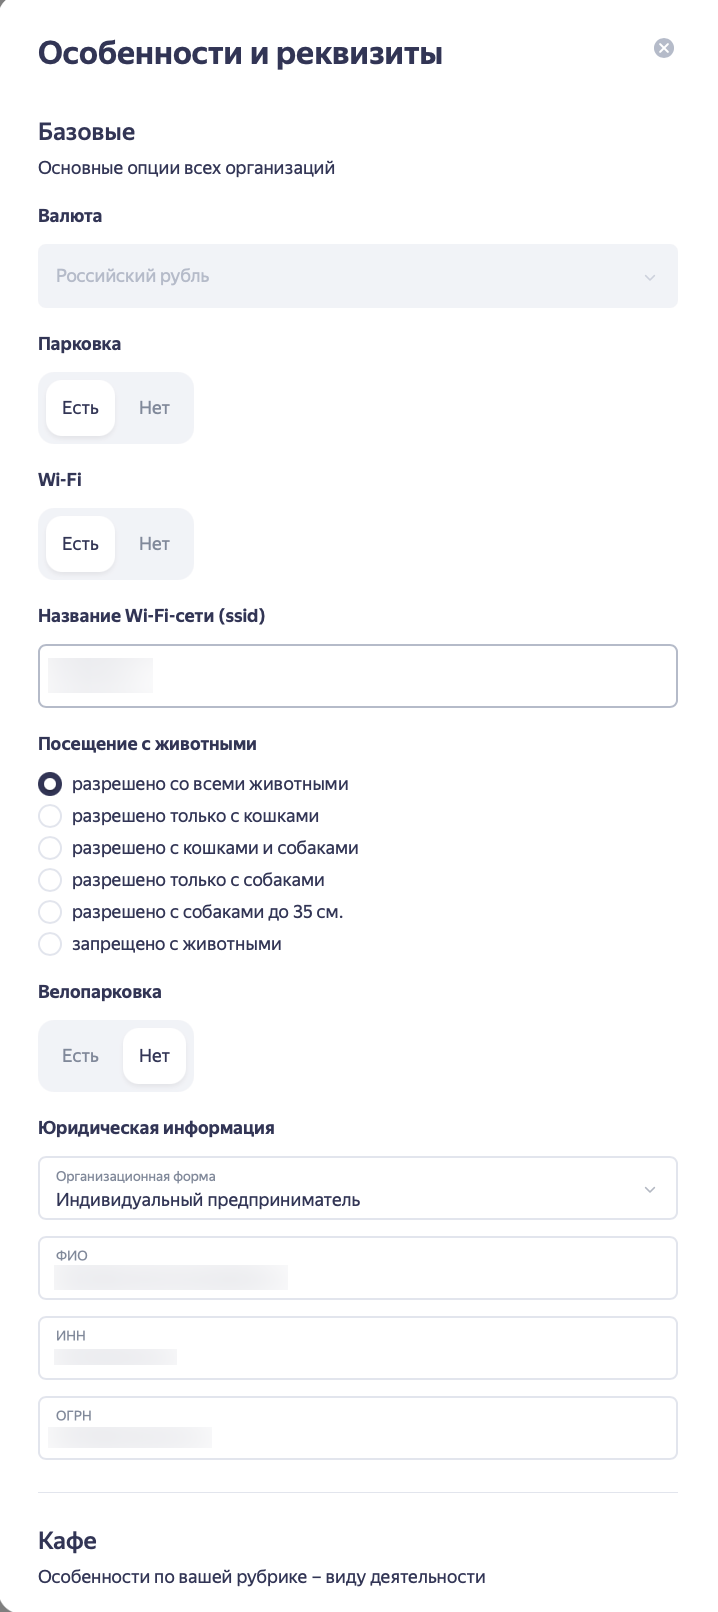Screen dimensions: 718x1612
Task: Set Парковка to Нет
Action: (154, 408)
